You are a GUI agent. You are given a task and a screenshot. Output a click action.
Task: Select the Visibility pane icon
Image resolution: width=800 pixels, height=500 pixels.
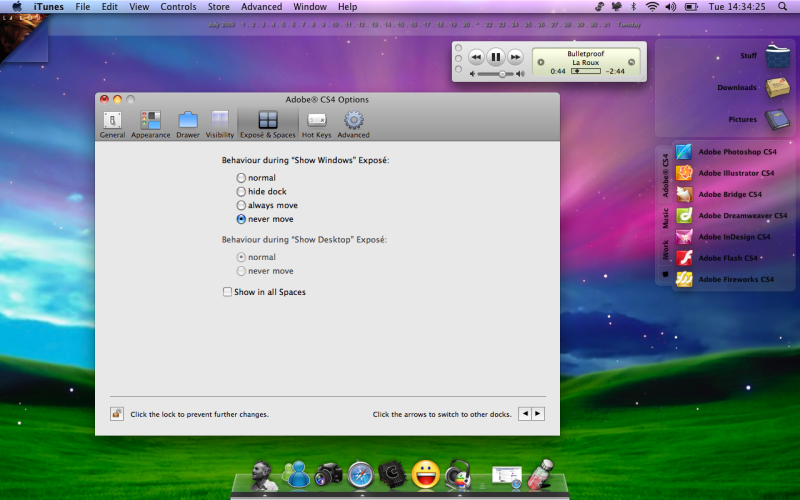(220, 124)
